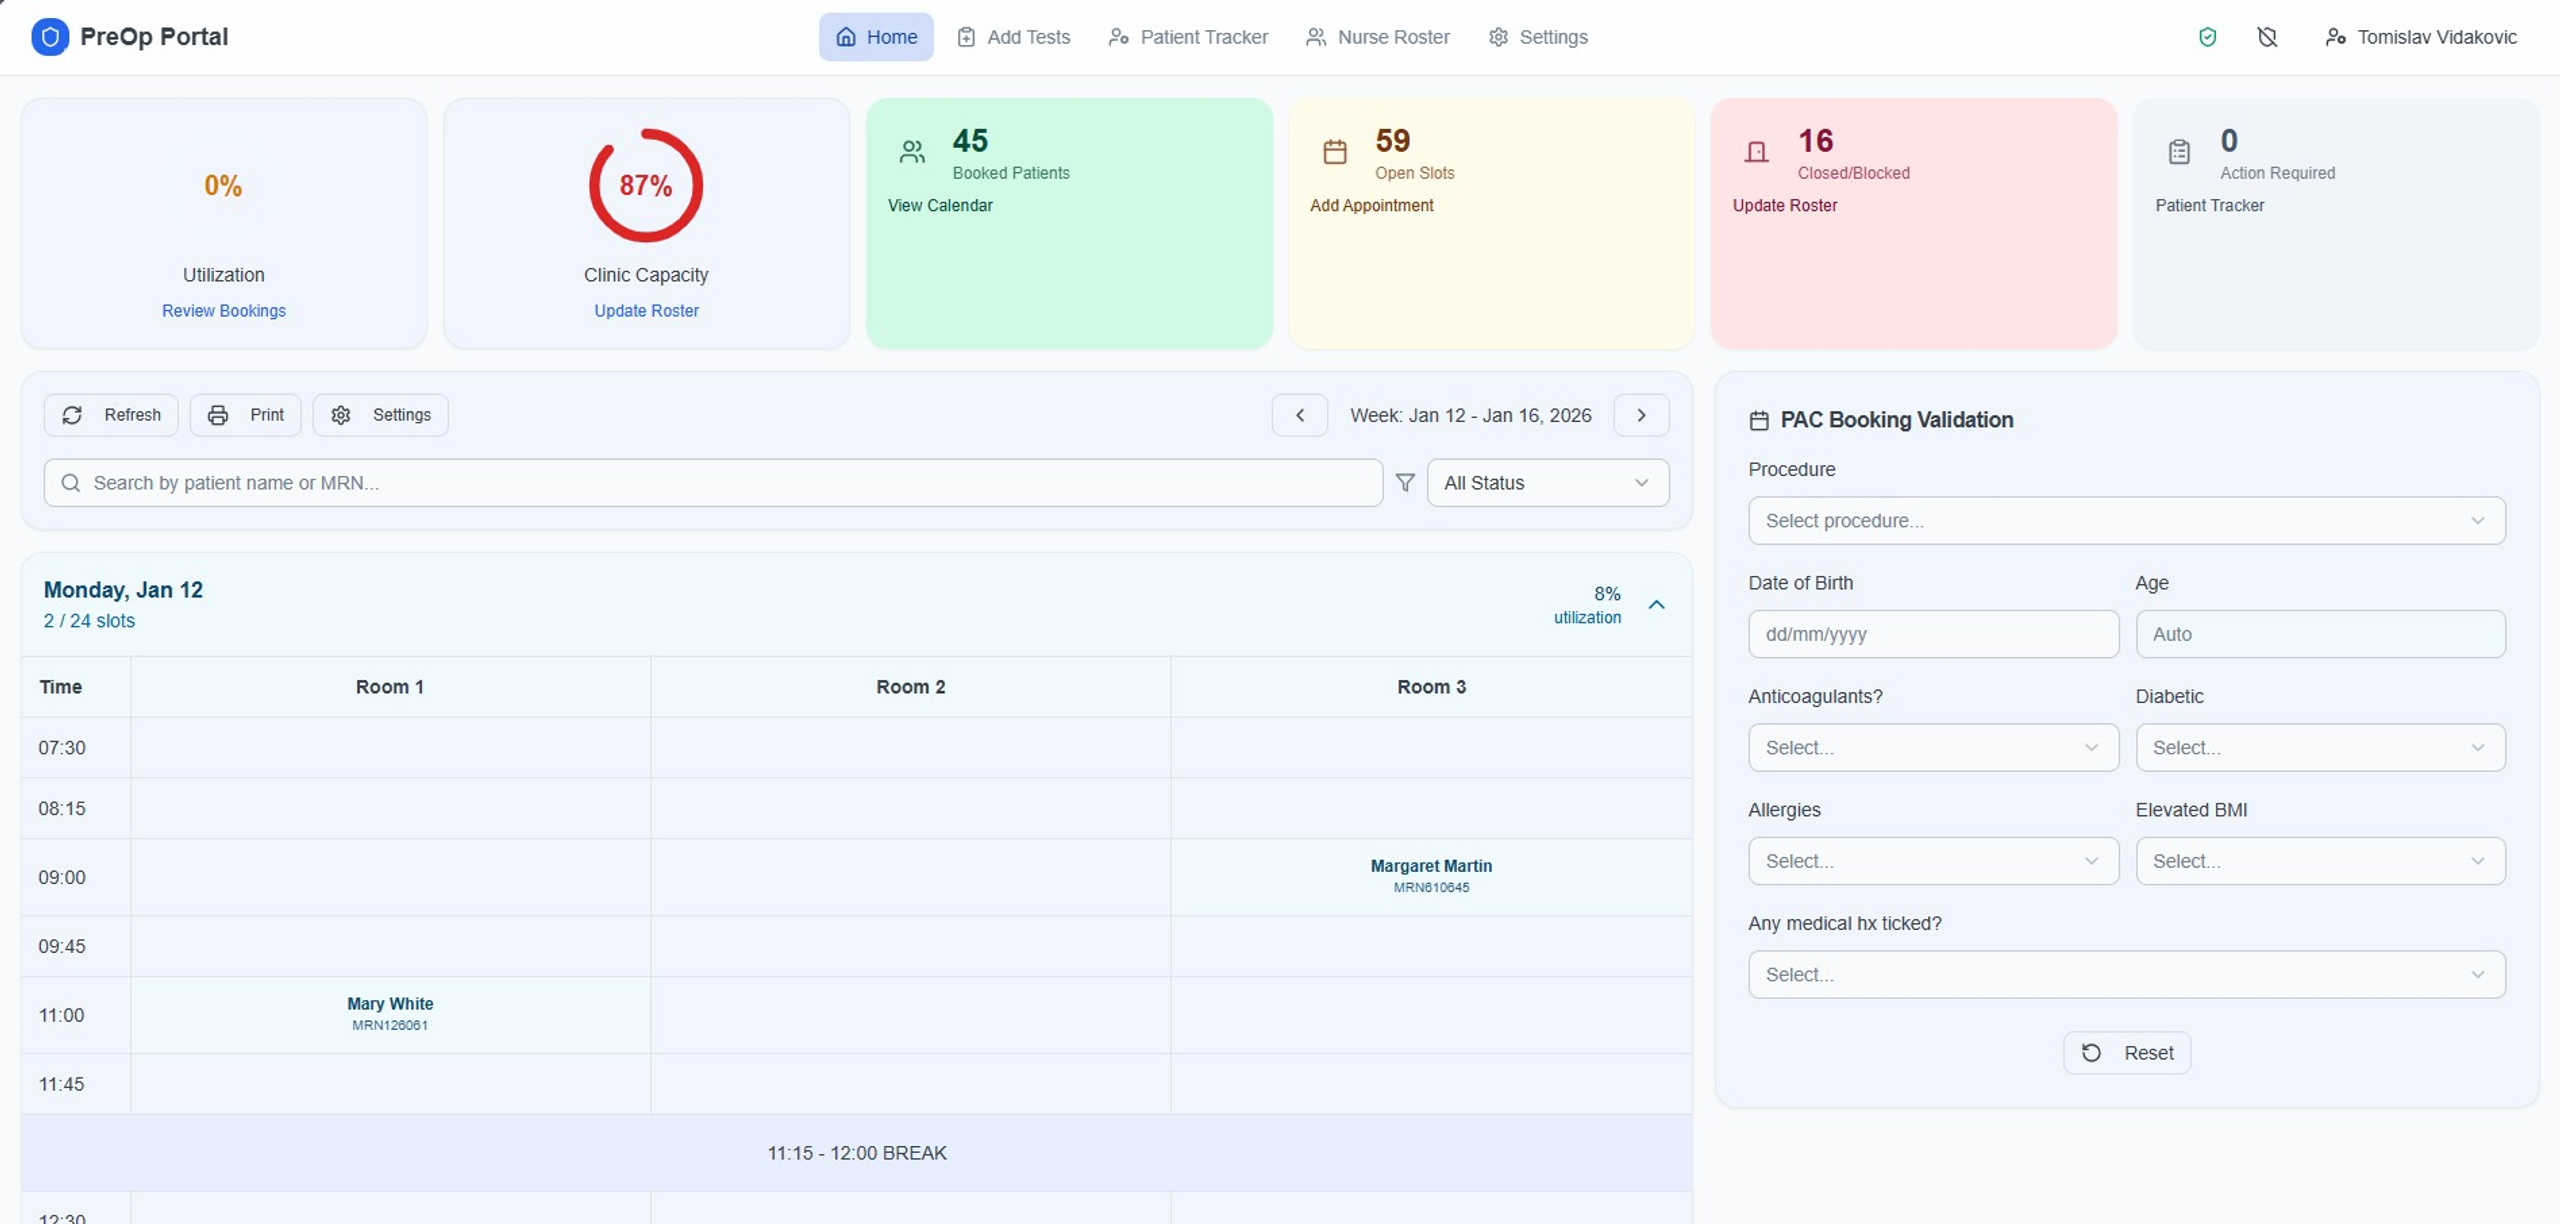Click the PreOp Portal shield logo

coord(50,37)
